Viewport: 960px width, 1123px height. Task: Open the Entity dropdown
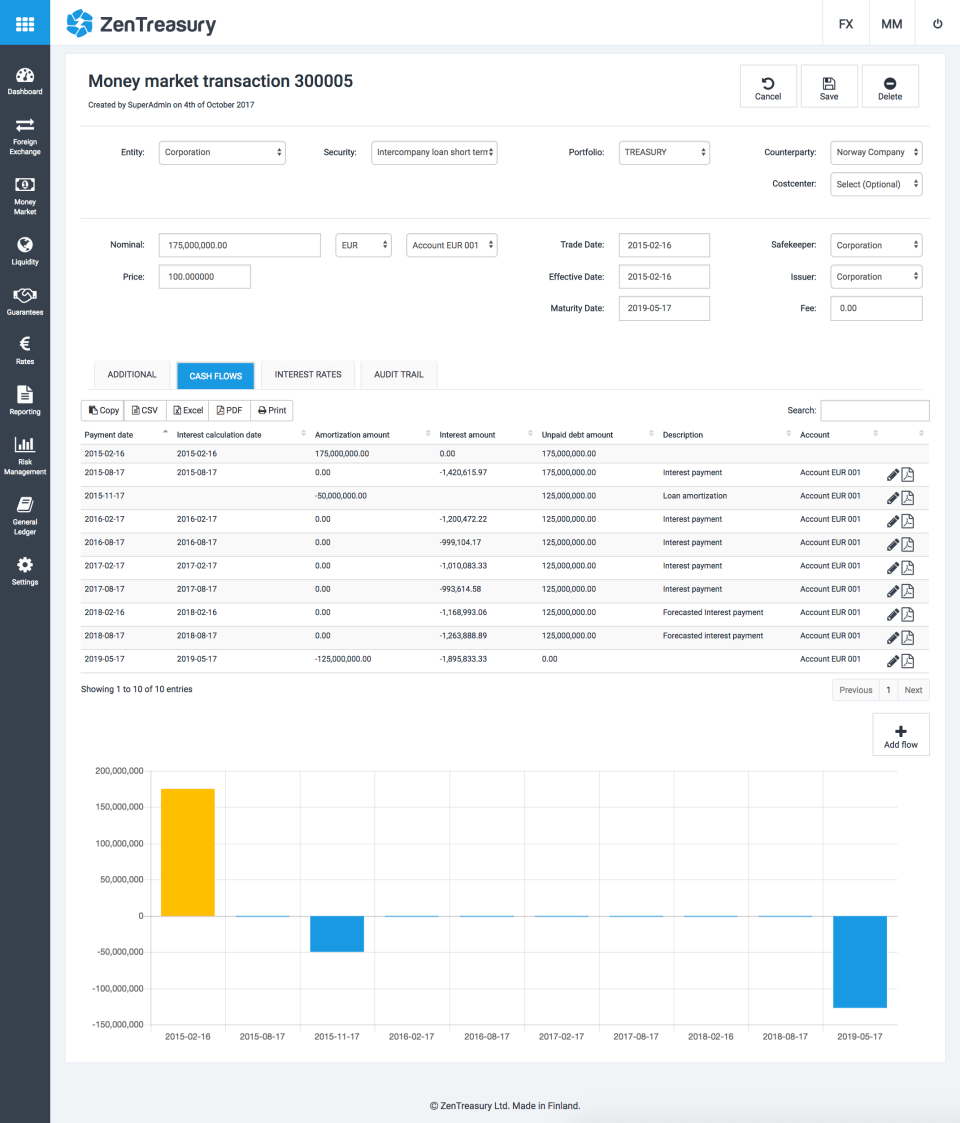pos(221,152)
